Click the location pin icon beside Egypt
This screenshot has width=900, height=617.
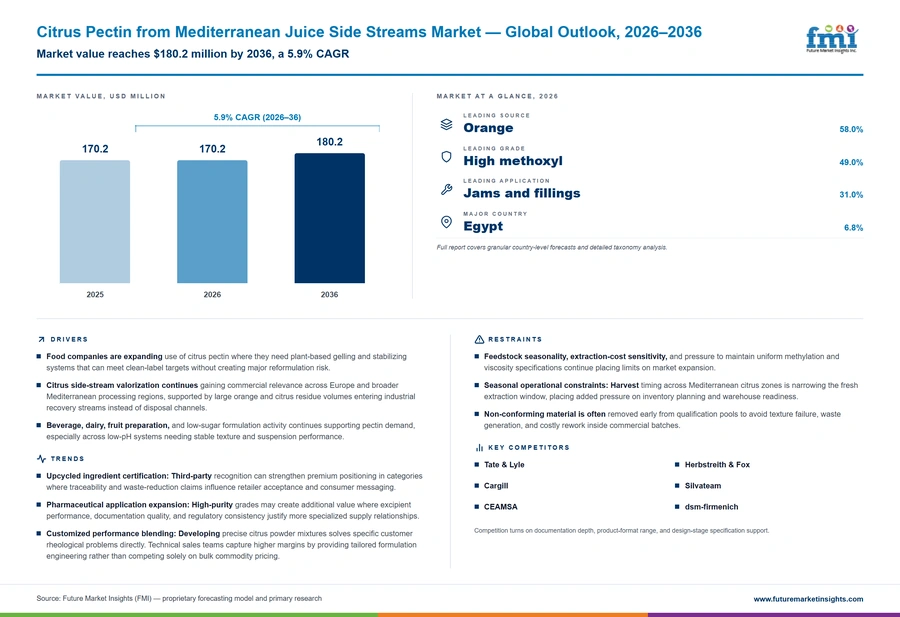point(446,222)
